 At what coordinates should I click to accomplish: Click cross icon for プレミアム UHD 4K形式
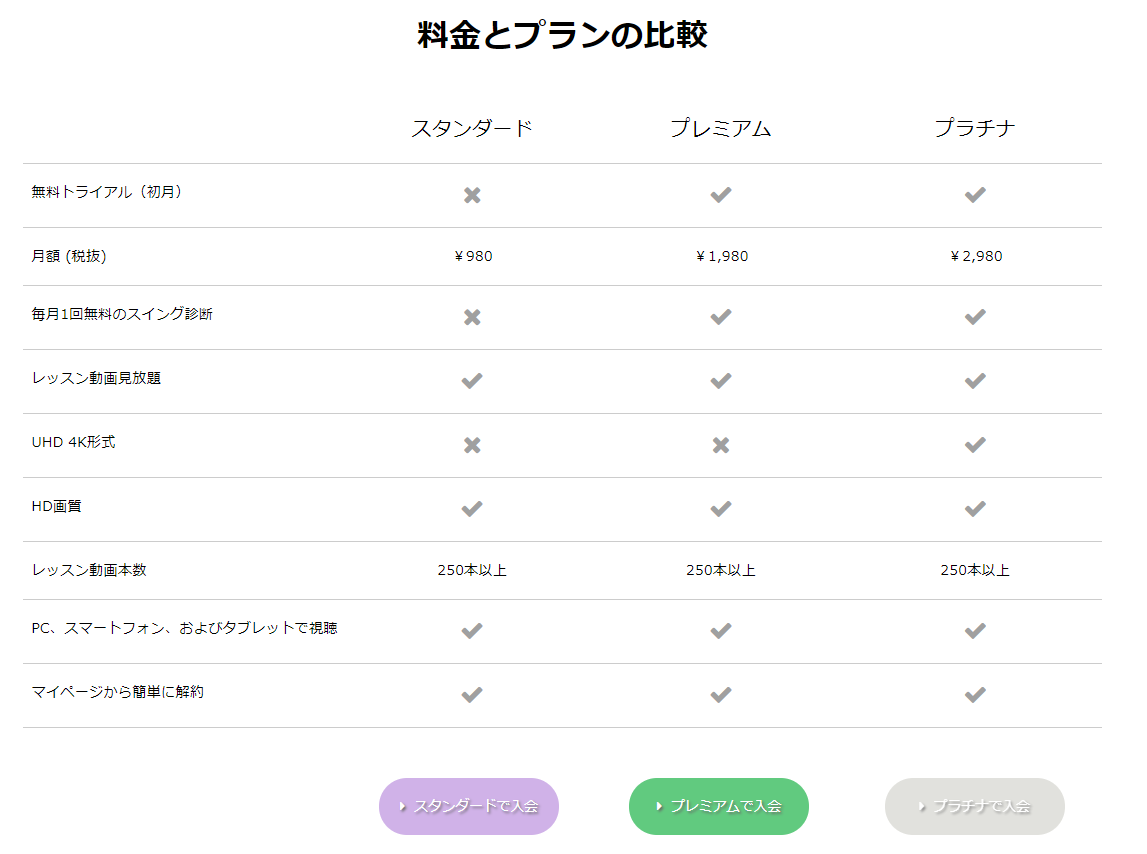(x=721, y=445)
